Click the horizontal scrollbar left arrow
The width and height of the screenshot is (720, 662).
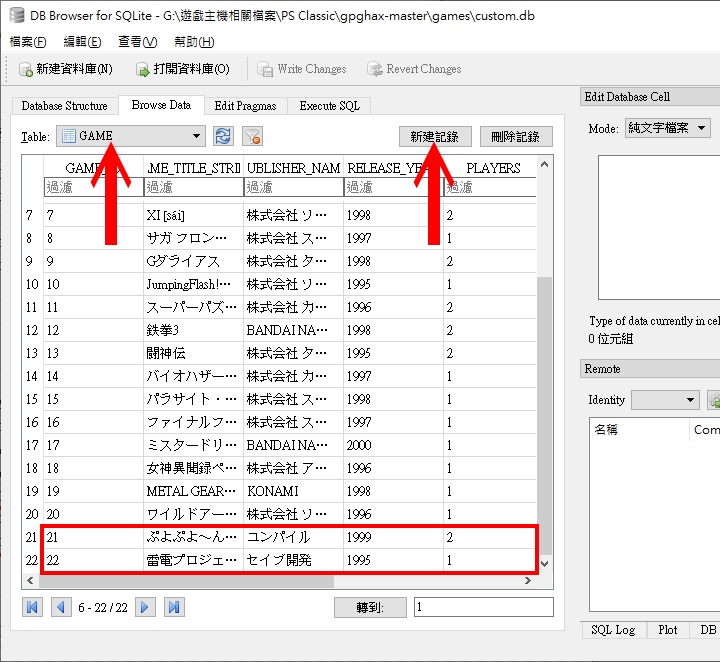(30, 581)
